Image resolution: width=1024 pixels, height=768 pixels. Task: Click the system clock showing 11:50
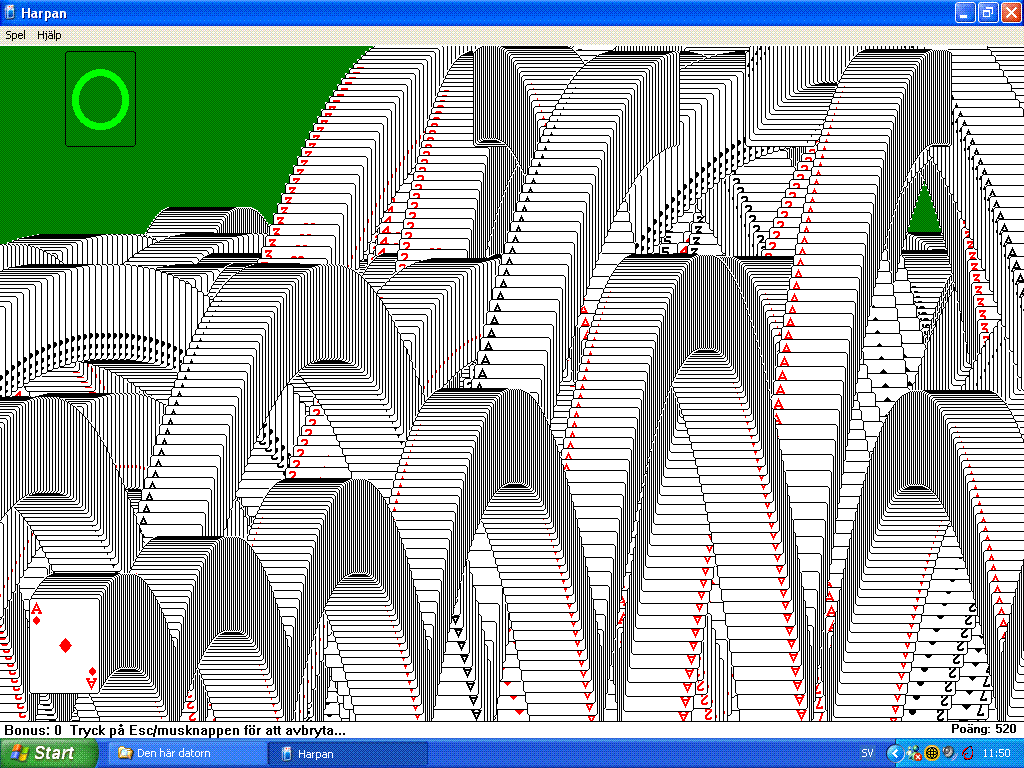coord(996,753)
